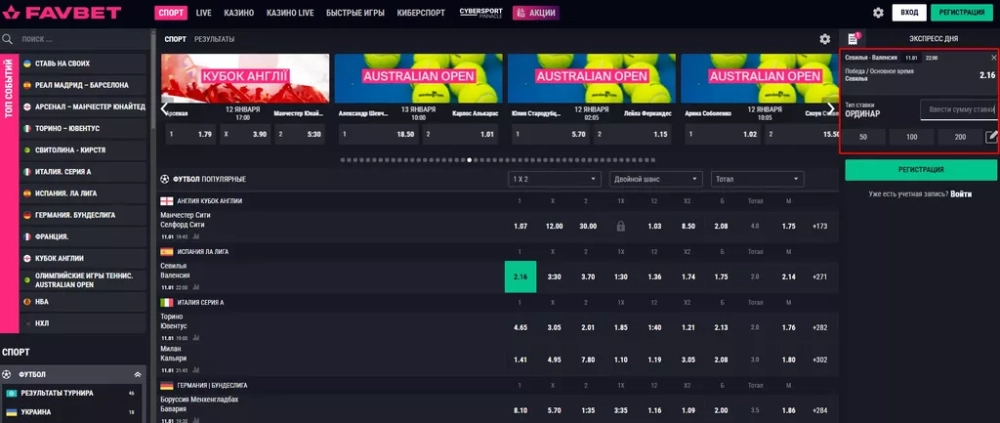Click search magnifier icon in sidebar

pyautogui.click(x=8, y=39)
